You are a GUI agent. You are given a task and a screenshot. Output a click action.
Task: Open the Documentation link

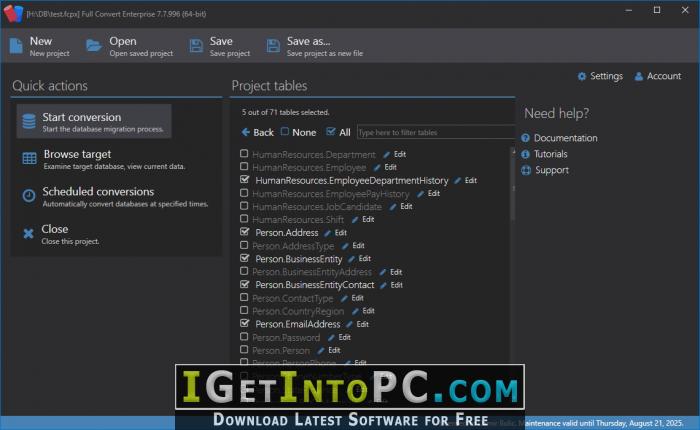click(559, 138)
